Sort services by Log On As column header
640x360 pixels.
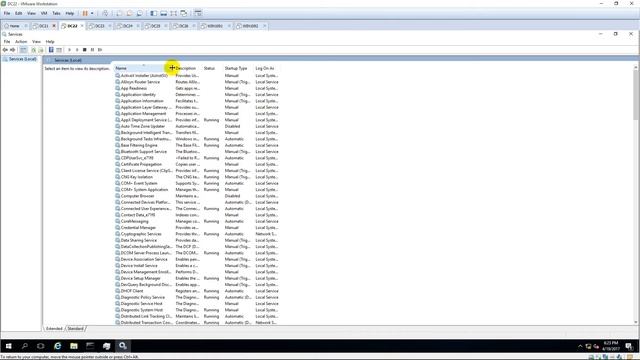coord(266,68)
